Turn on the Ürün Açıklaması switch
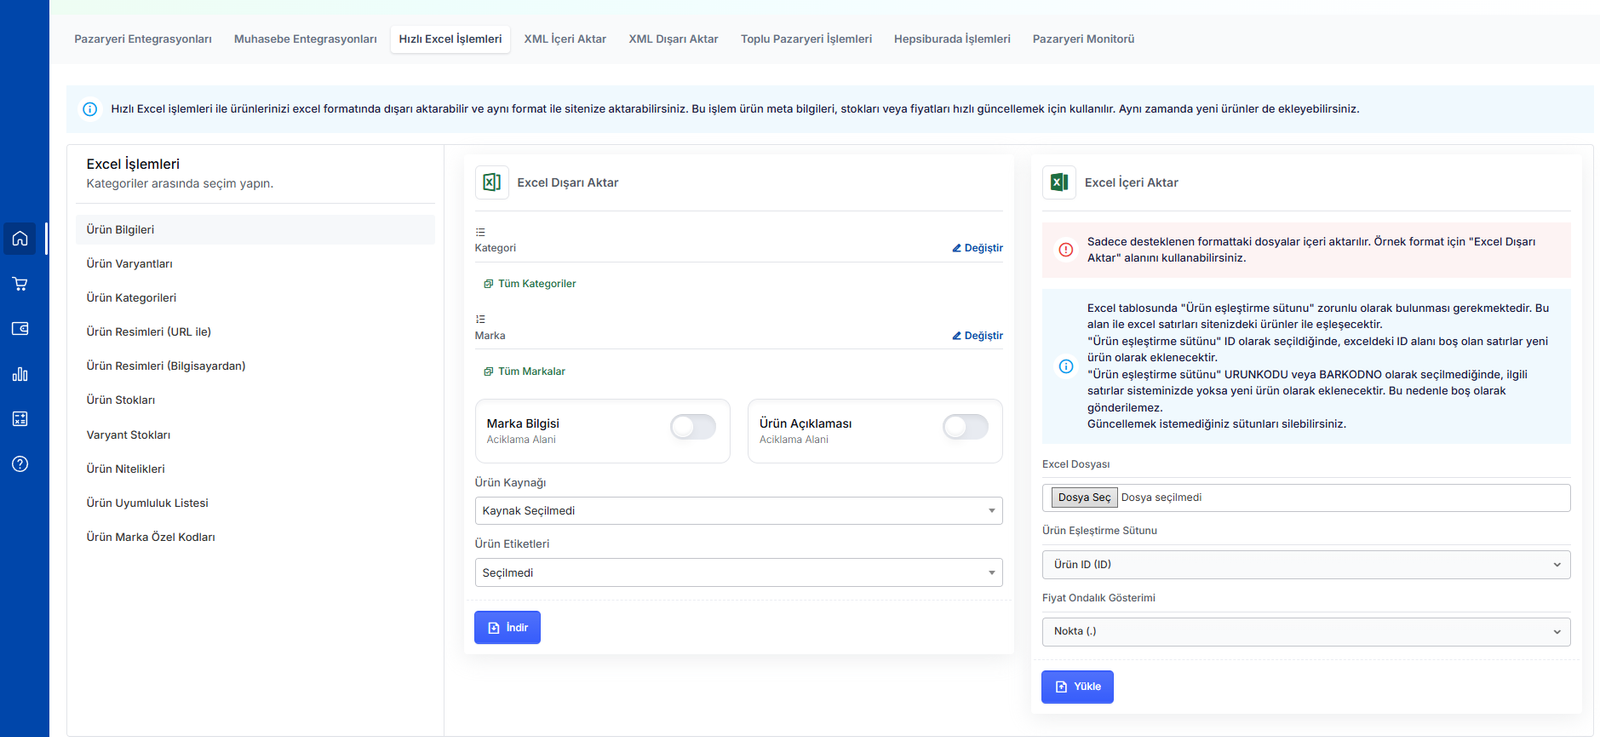 tap(965, 428)
